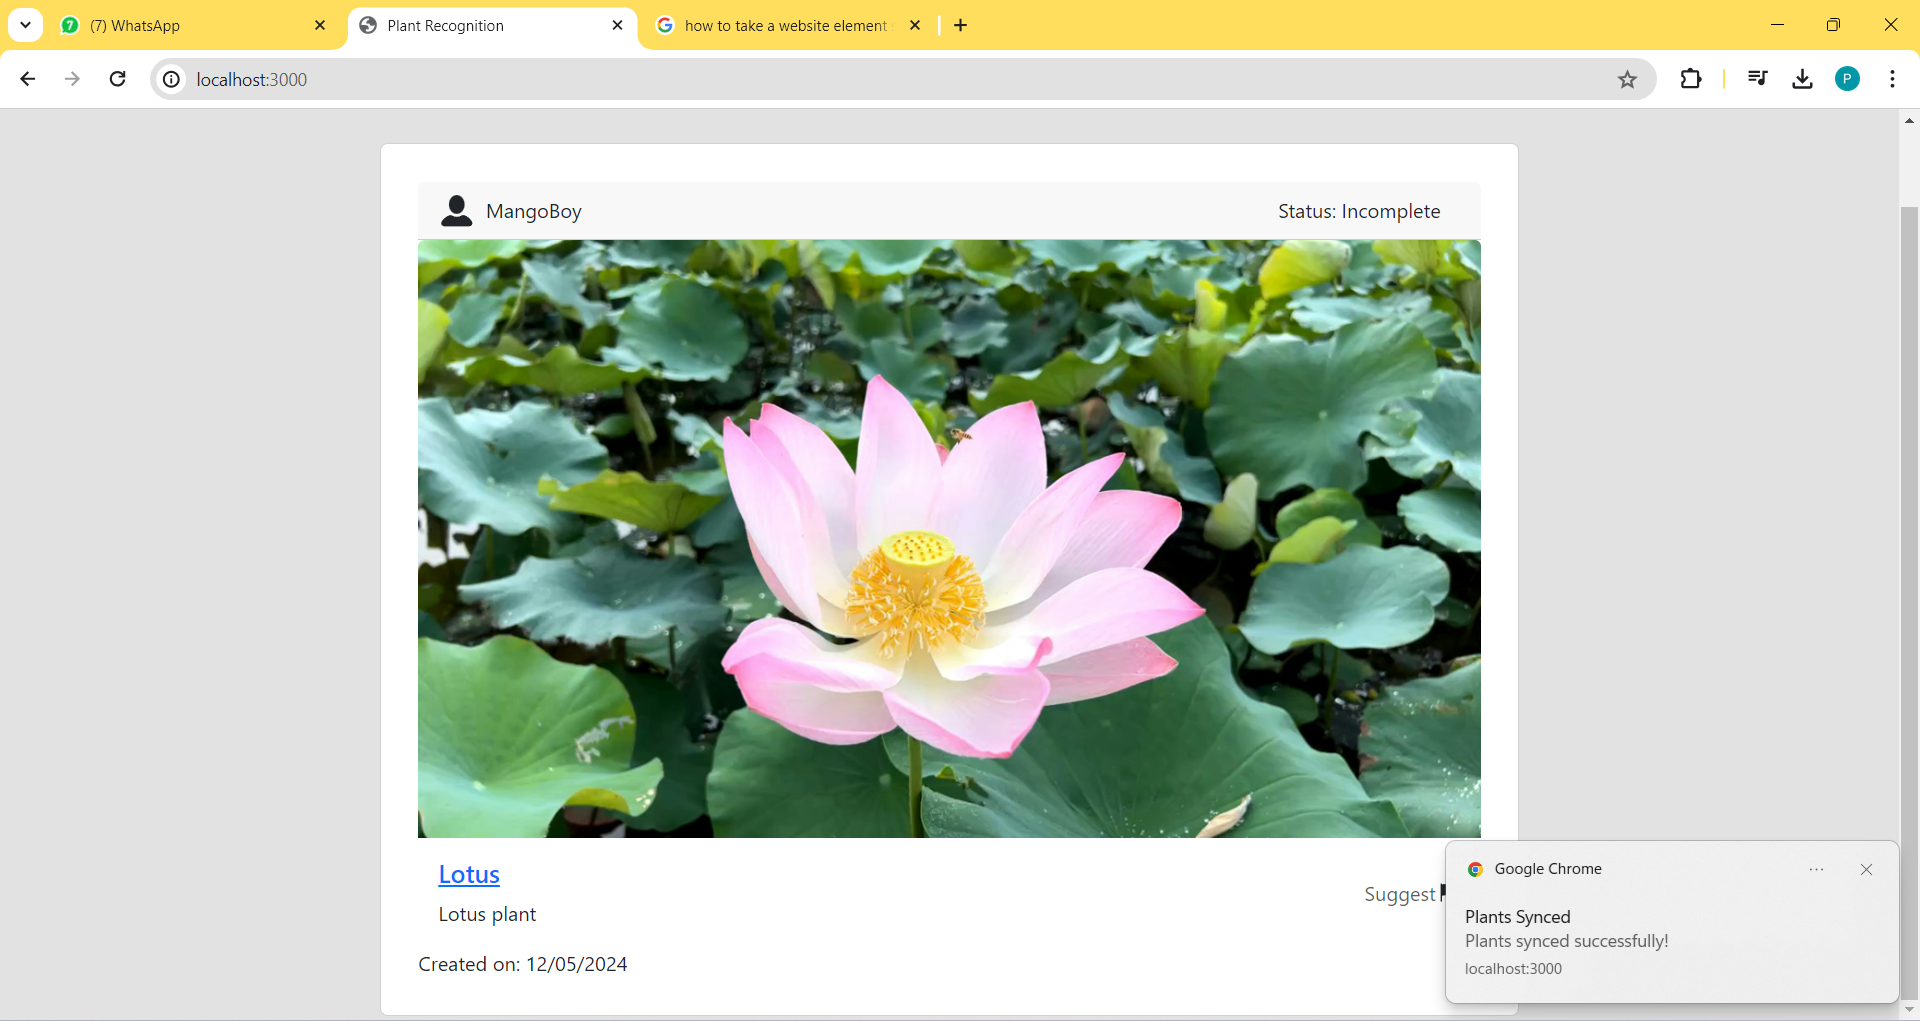This screenshot has height=1021, width=1920.
Task: Open a new tab with plus button
Action: click(x=961, y=25)
